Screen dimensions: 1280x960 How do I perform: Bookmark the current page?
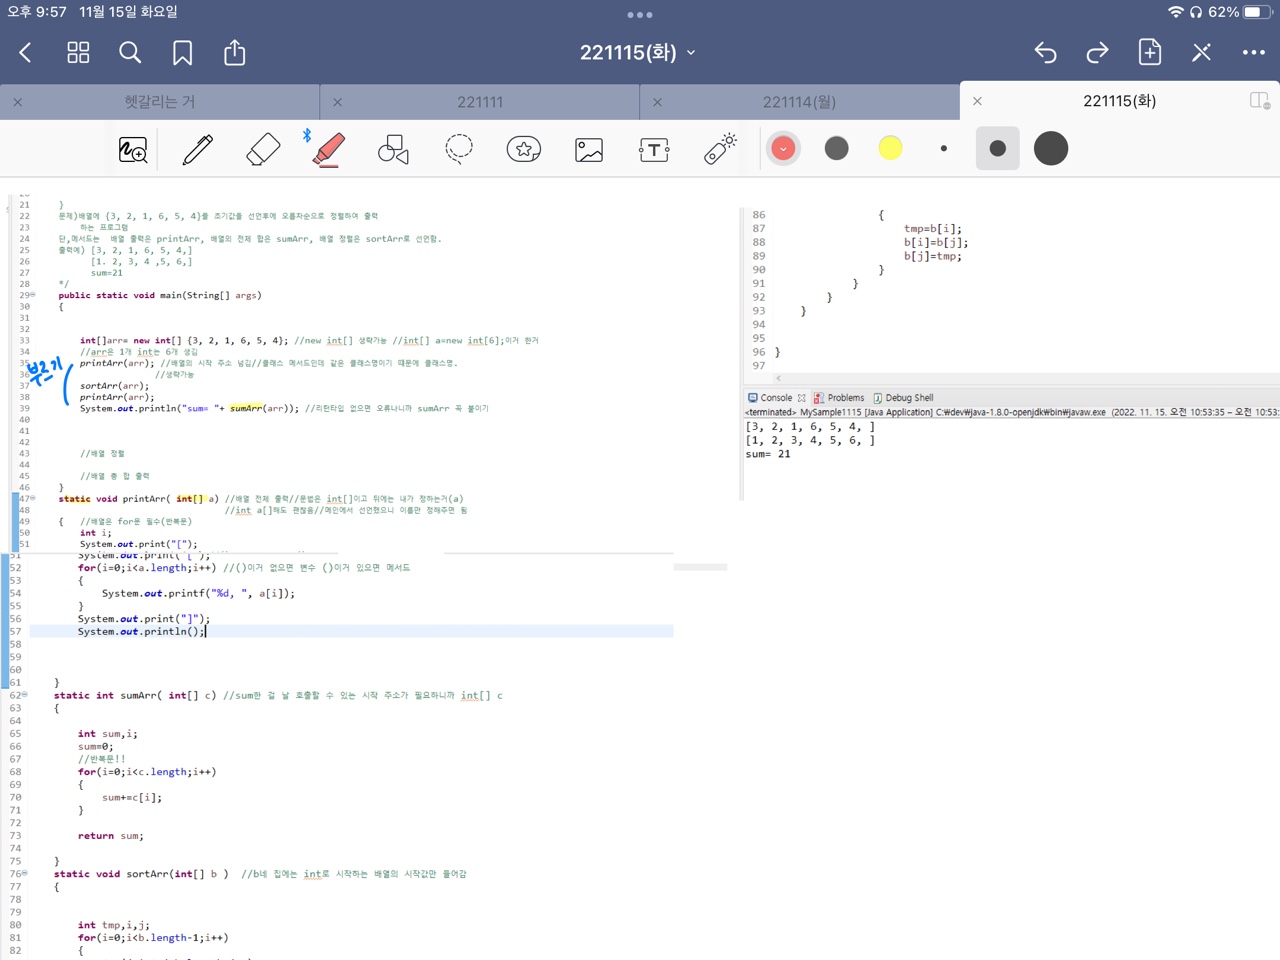pos(182,53)
